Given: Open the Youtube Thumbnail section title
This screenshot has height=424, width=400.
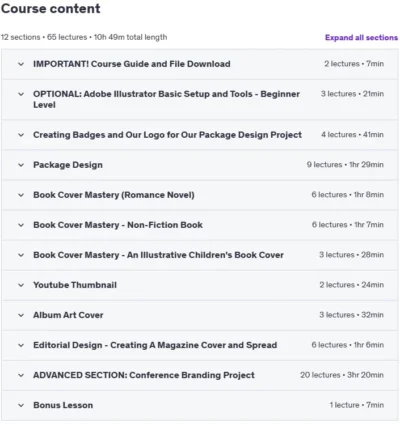Looking at the screenshot, I should [x=75, y=285].
